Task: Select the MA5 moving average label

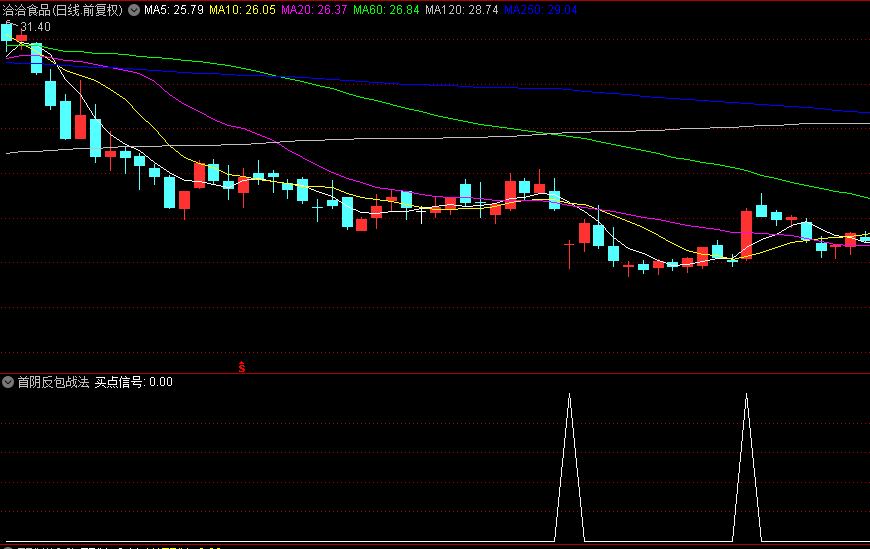Action: [174, 10]
